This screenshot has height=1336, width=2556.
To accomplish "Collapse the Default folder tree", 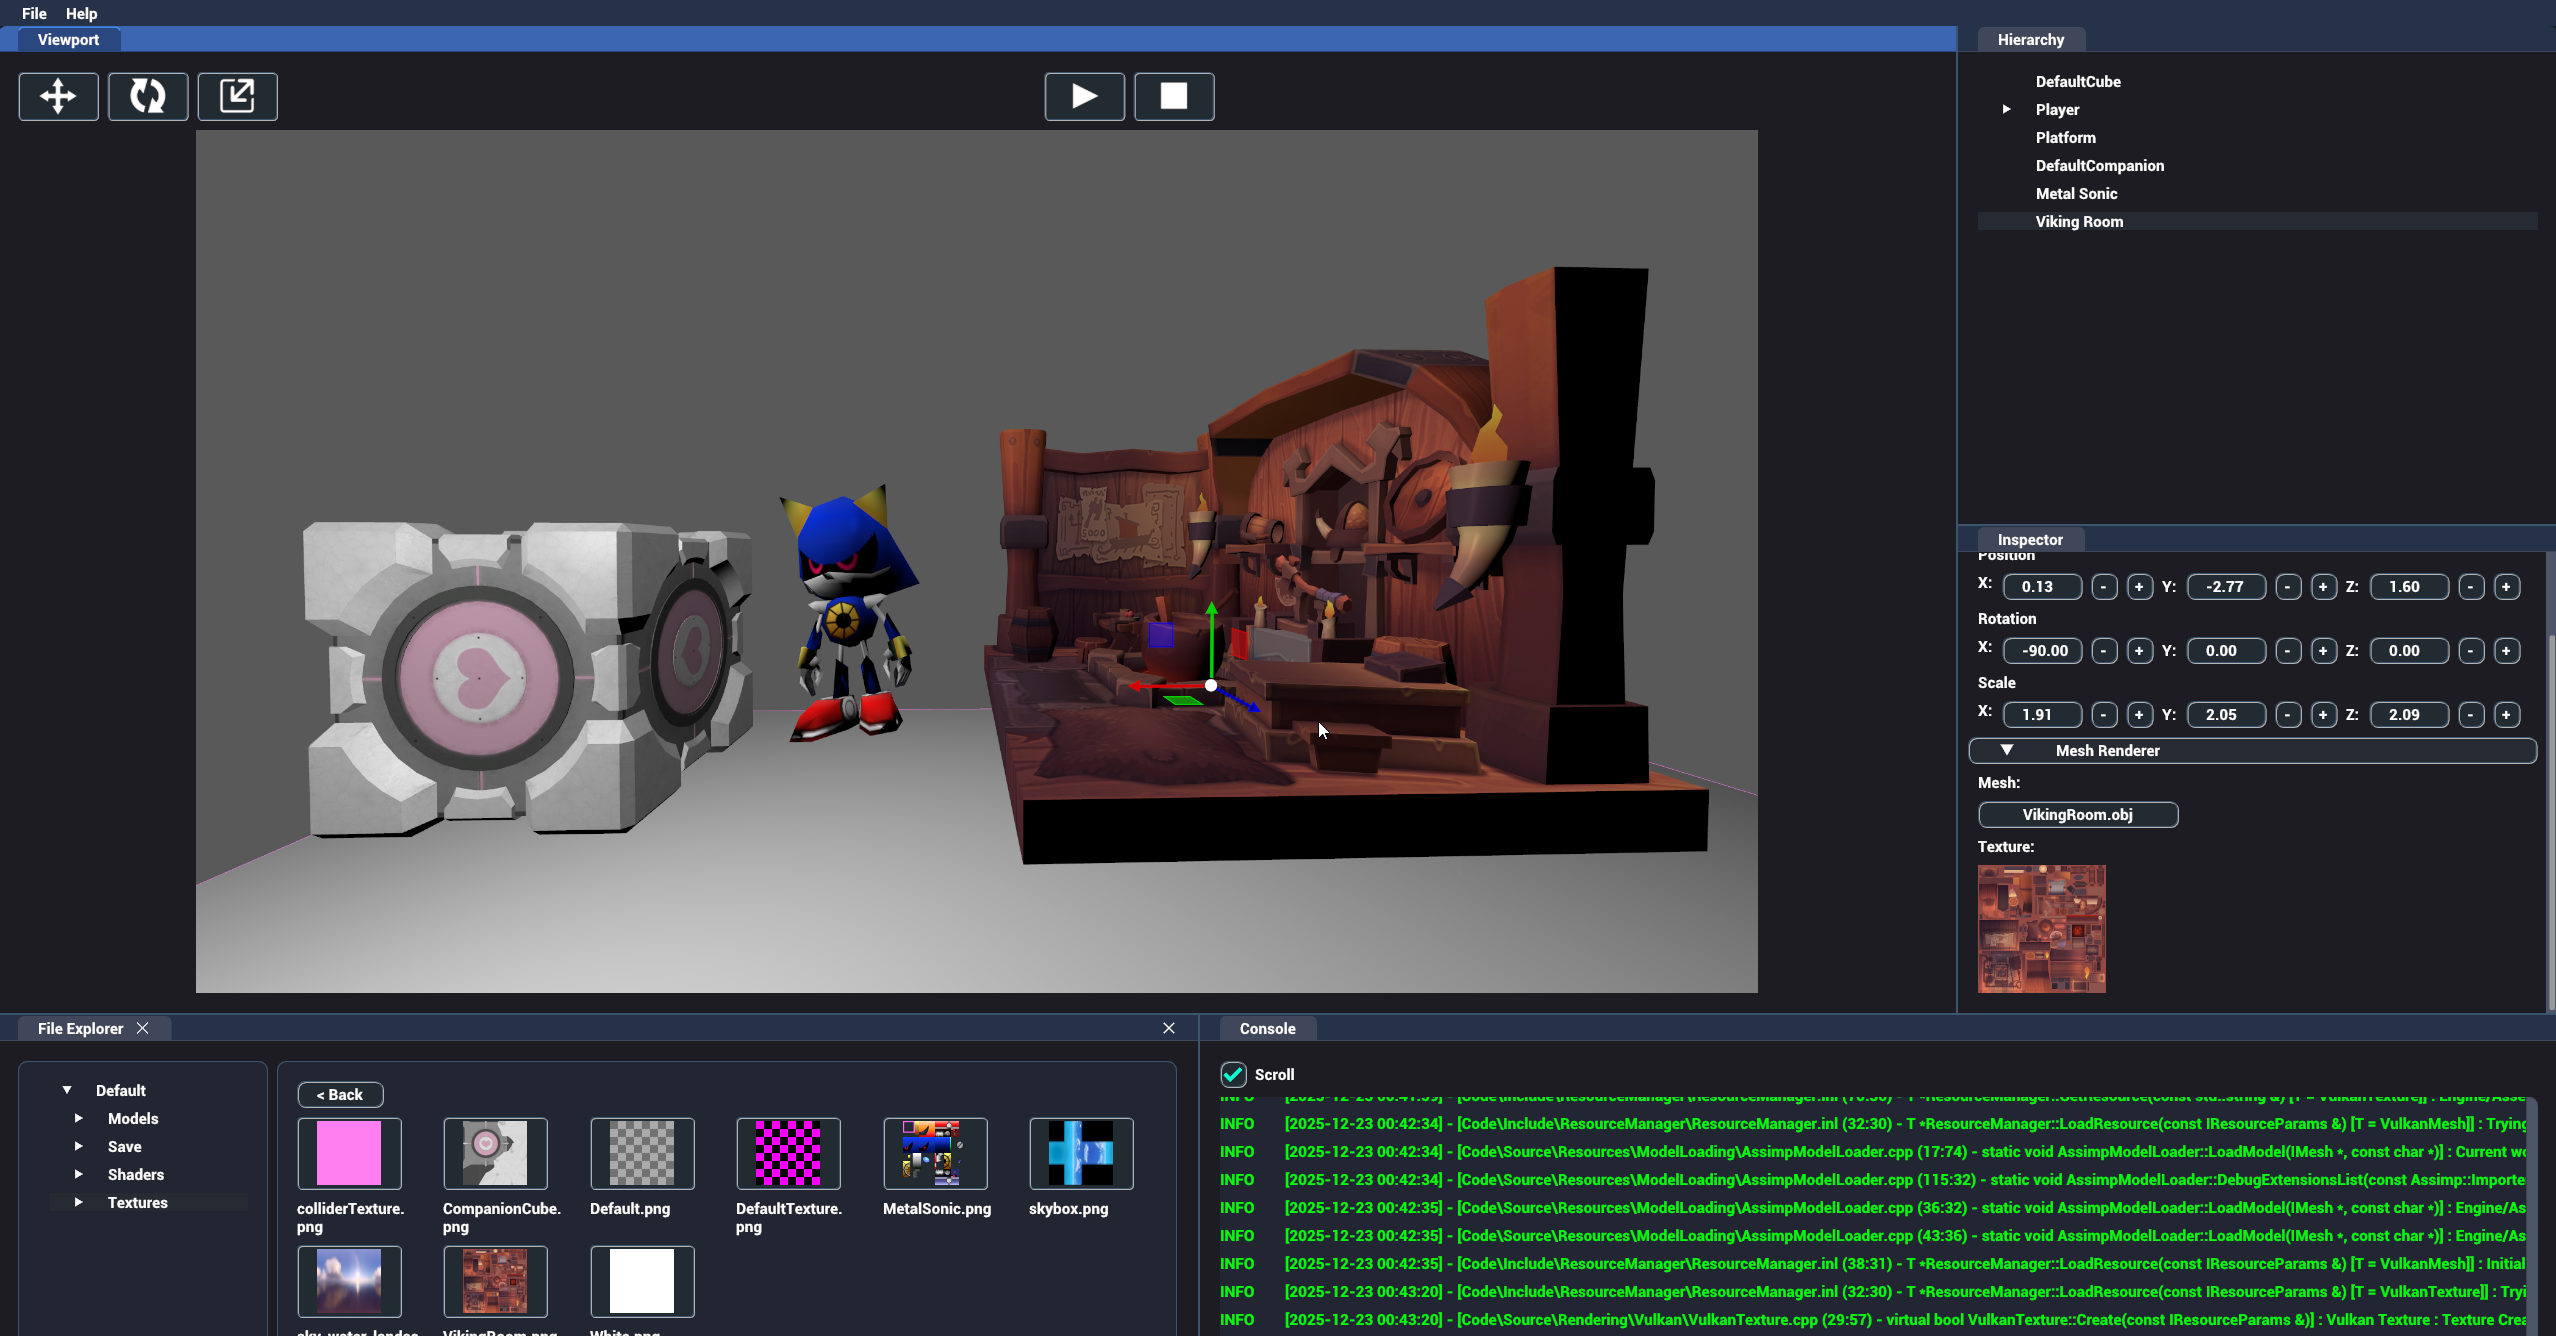I will pyautogui.click(x=67, y=1090).
